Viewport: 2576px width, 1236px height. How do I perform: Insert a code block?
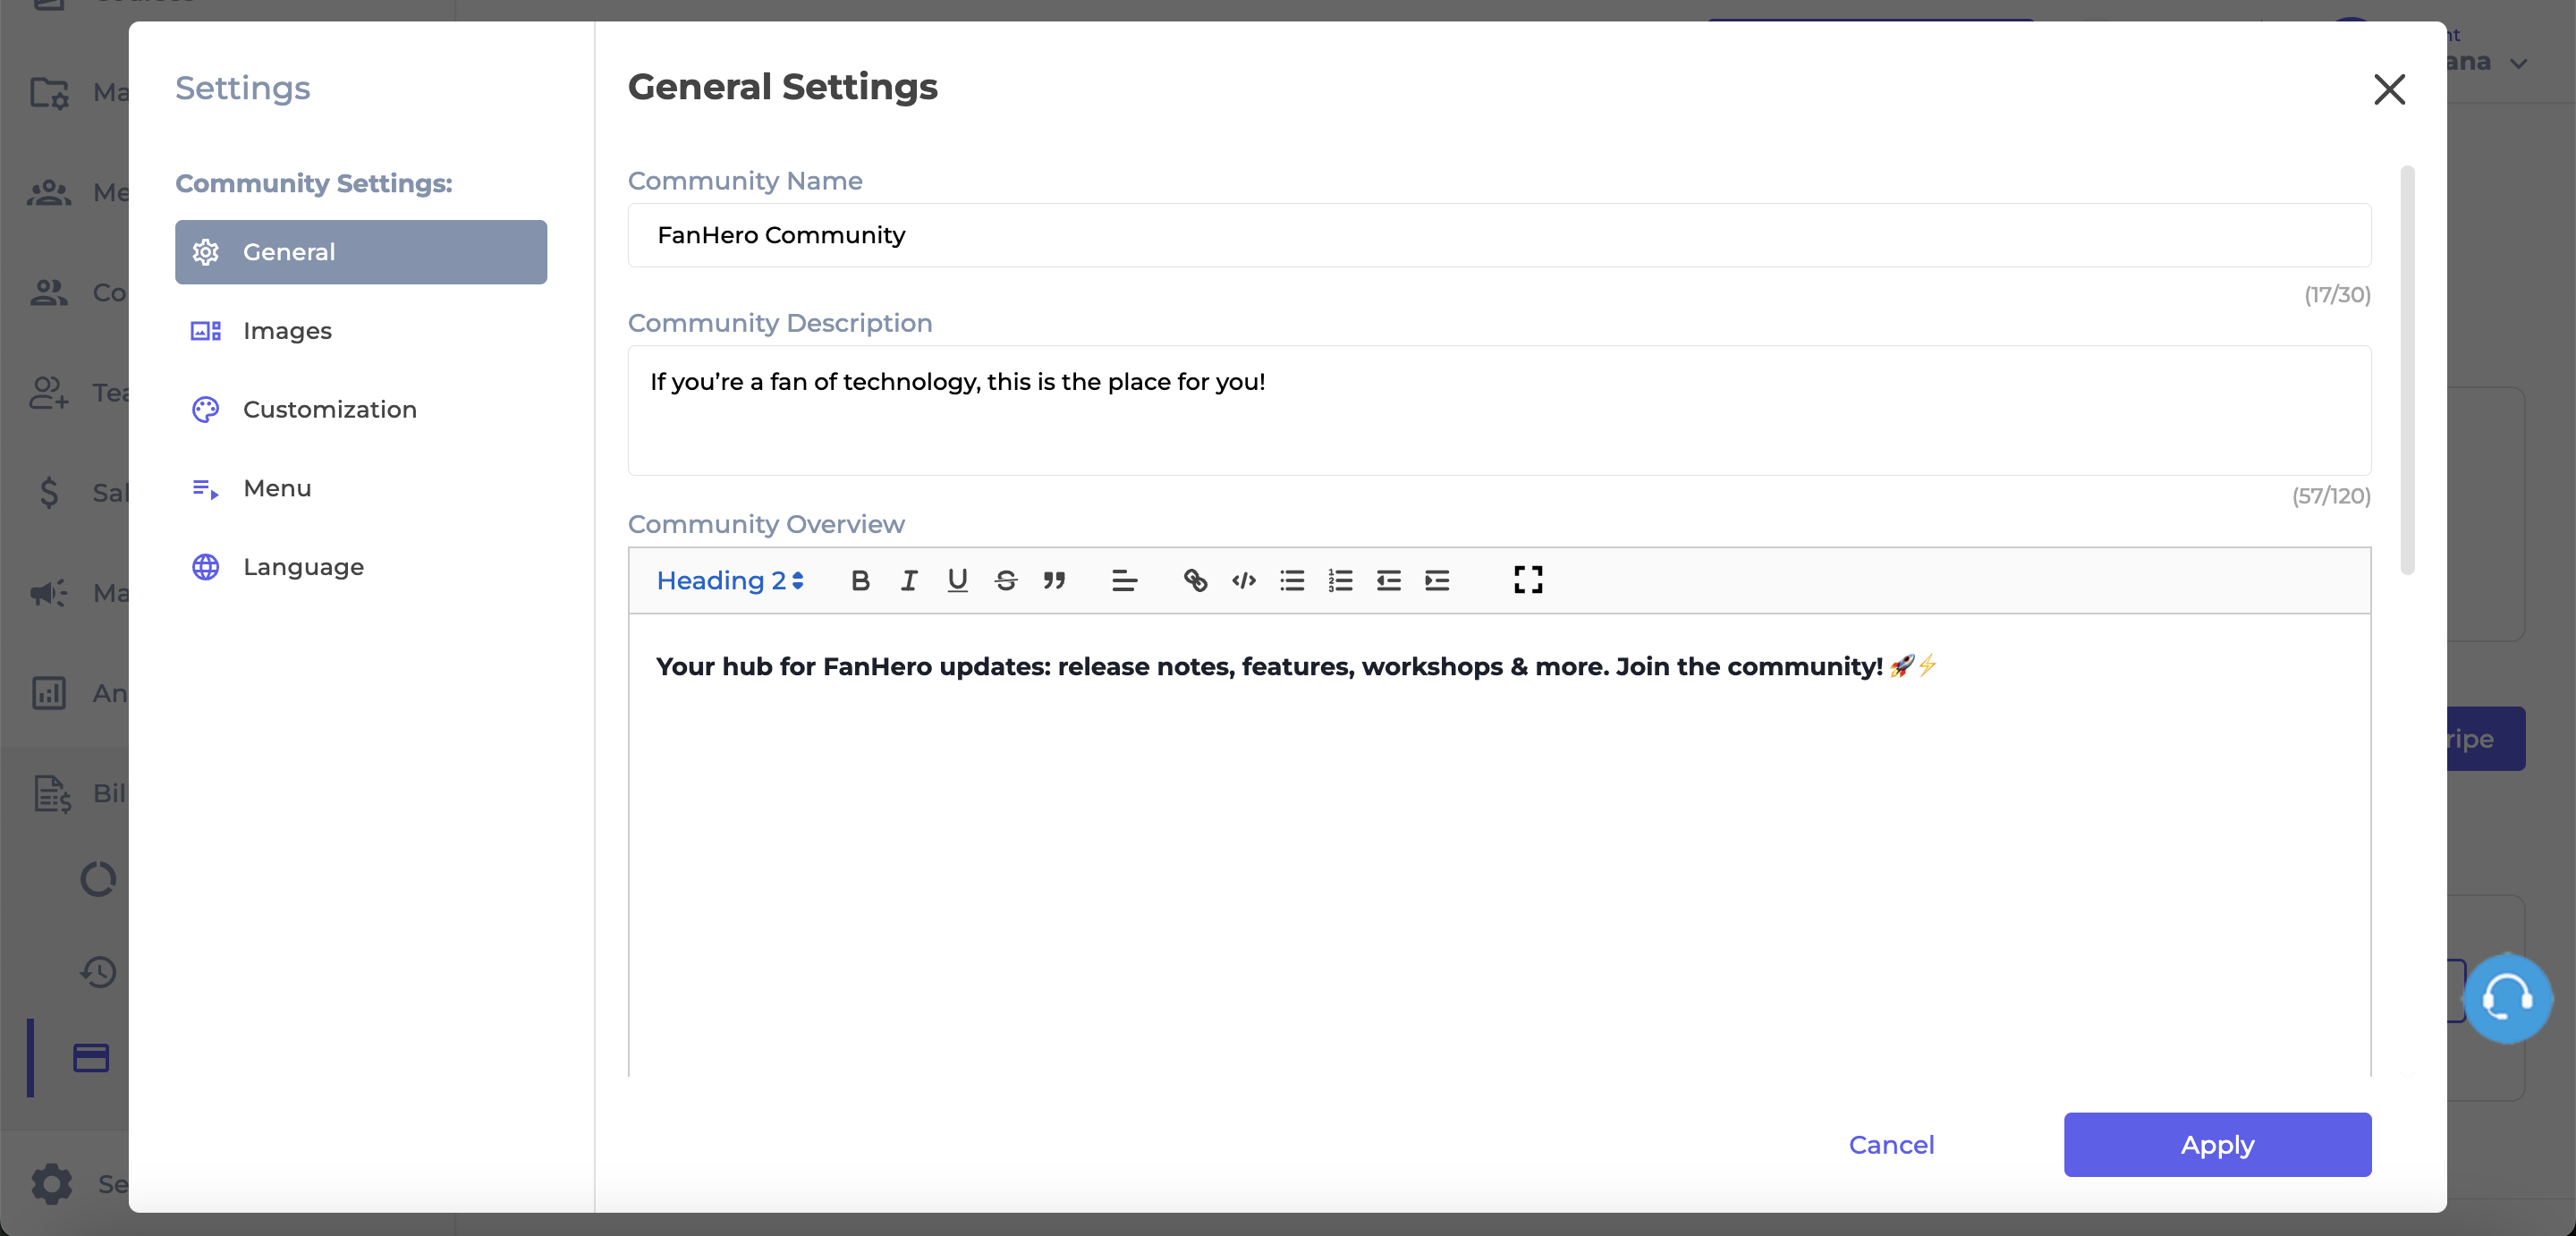pyautogui.click(x=1243, y=580)
